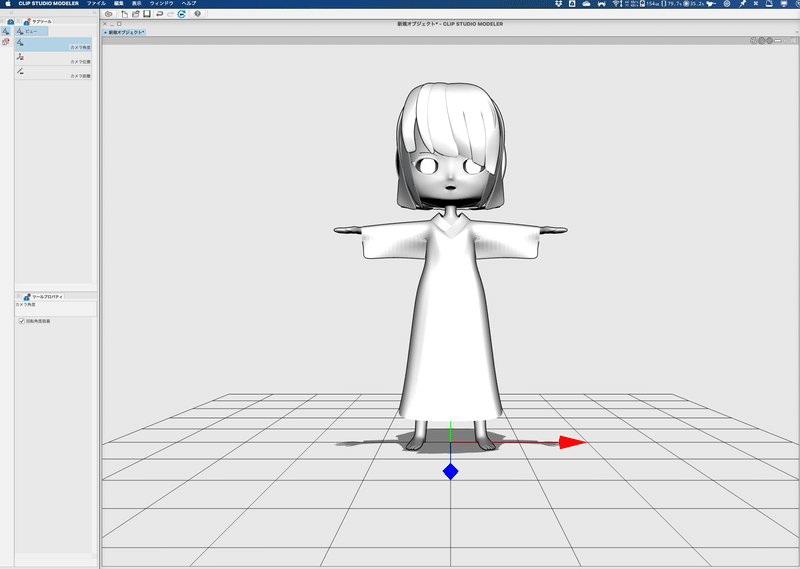The height and width of the screenshot is (569, 800).
Task: Click the Bluetooth-style icon in menu bar
Action: [756, 4]
